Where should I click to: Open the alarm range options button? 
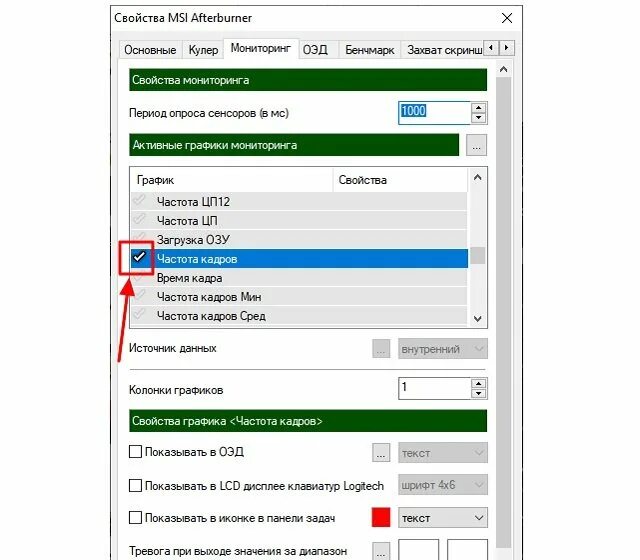click(381, 551)
